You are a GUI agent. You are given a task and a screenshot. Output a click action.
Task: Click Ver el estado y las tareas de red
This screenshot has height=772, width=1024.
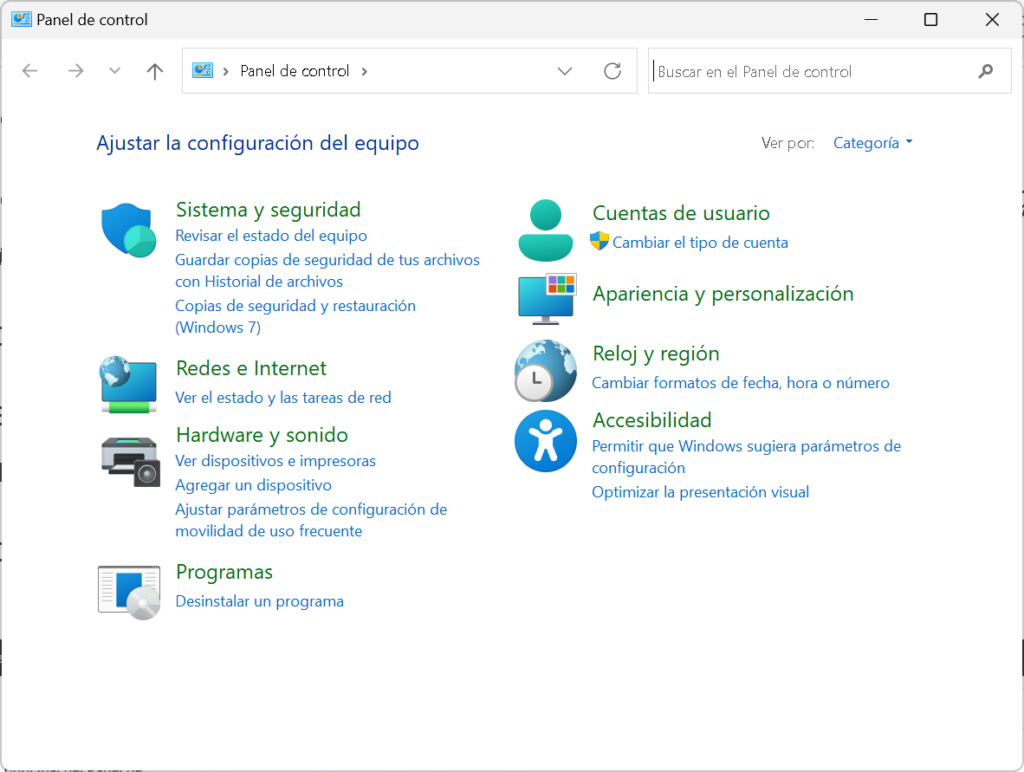coord(283,397)
